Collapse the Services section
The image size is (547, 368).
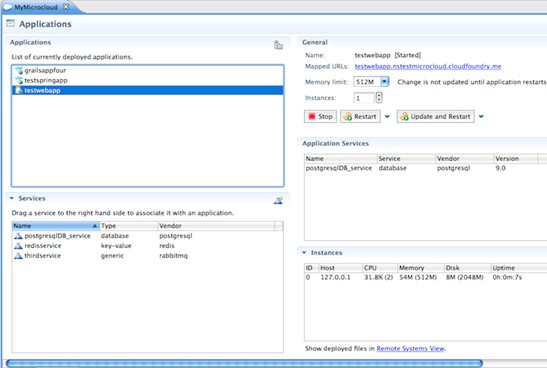click(x=12, y=198)
